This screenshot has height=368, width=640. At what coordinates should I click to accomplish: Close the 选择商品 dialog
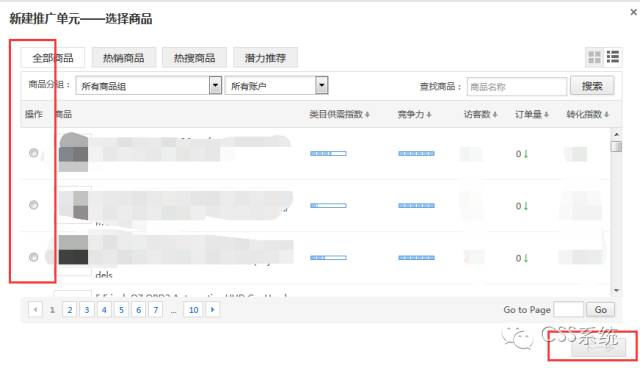pyautogui.click(x=633, y=12)
